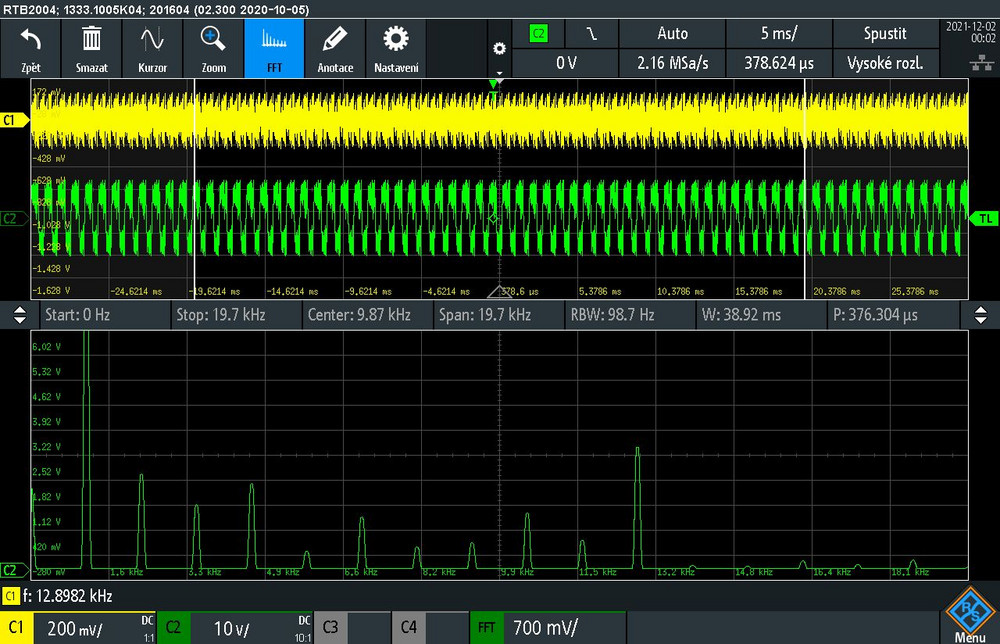Switch the Auto trigger mode

(x=672, y=34)
